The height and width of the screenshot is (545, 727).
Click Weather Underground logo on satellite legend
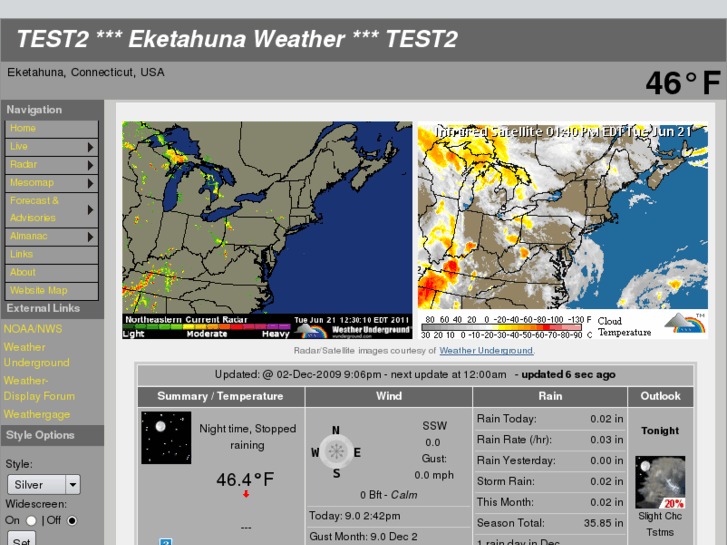[x=684, y=323]
